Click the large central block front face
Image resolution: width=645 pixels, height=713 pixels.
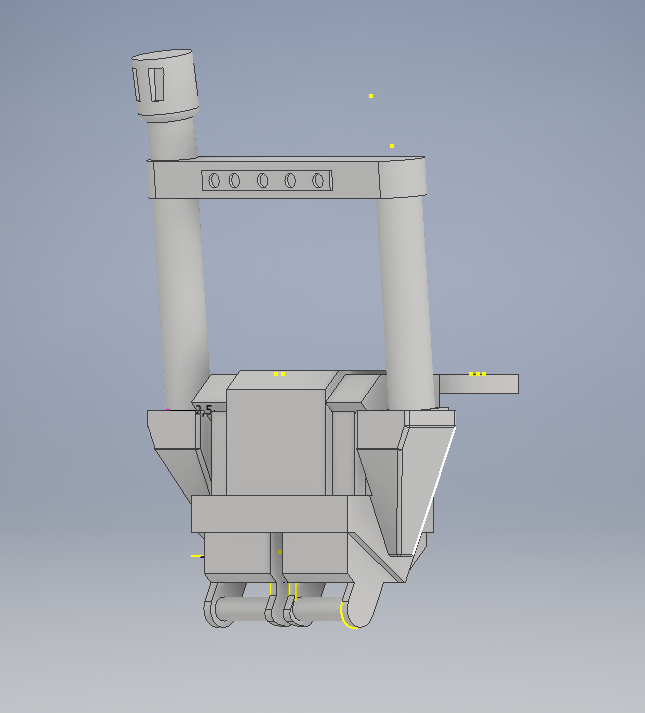(x=276, y=442)
